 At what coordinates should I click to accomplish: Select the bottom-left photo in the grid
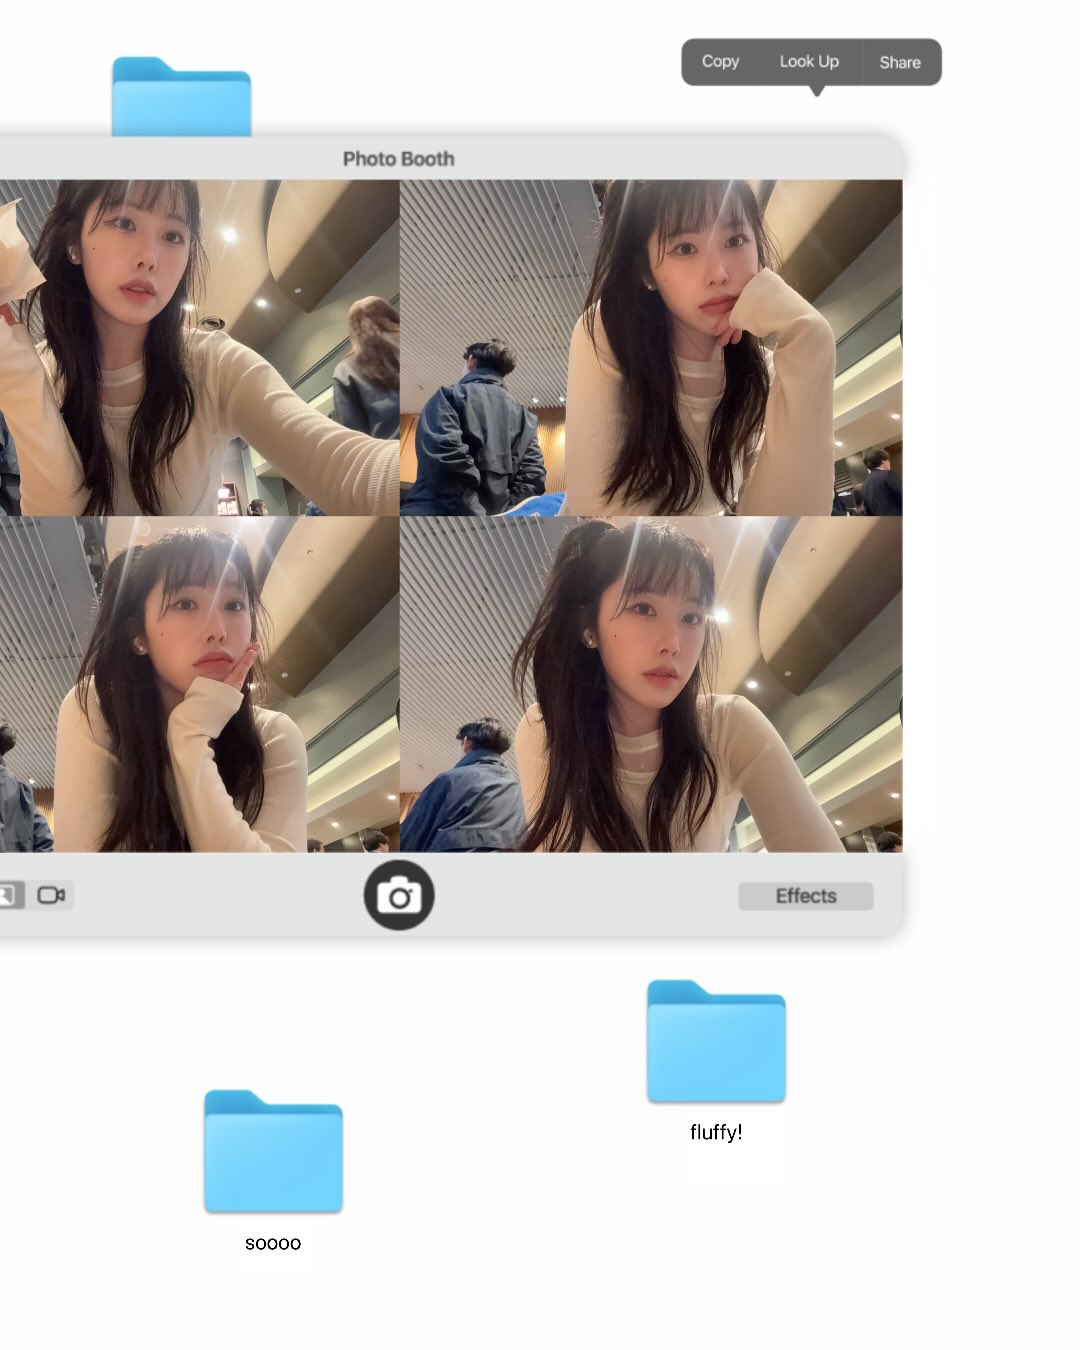point(199,684)
